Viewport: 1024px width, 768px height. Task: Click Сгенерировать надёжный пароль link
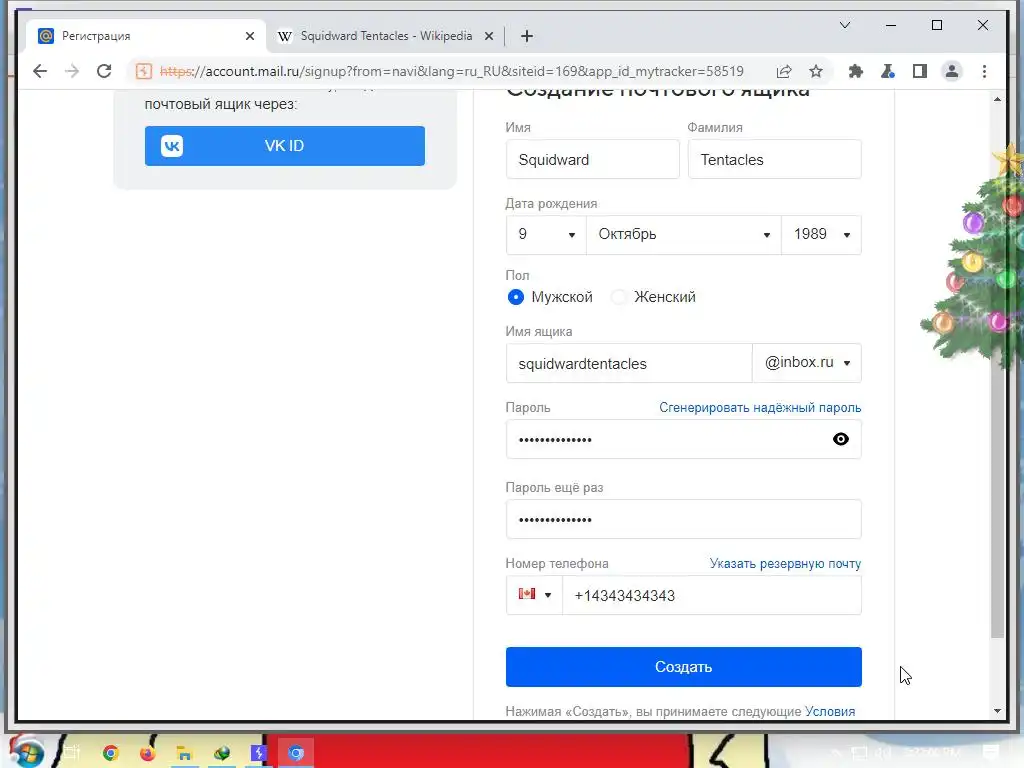[x=760, y=408]
